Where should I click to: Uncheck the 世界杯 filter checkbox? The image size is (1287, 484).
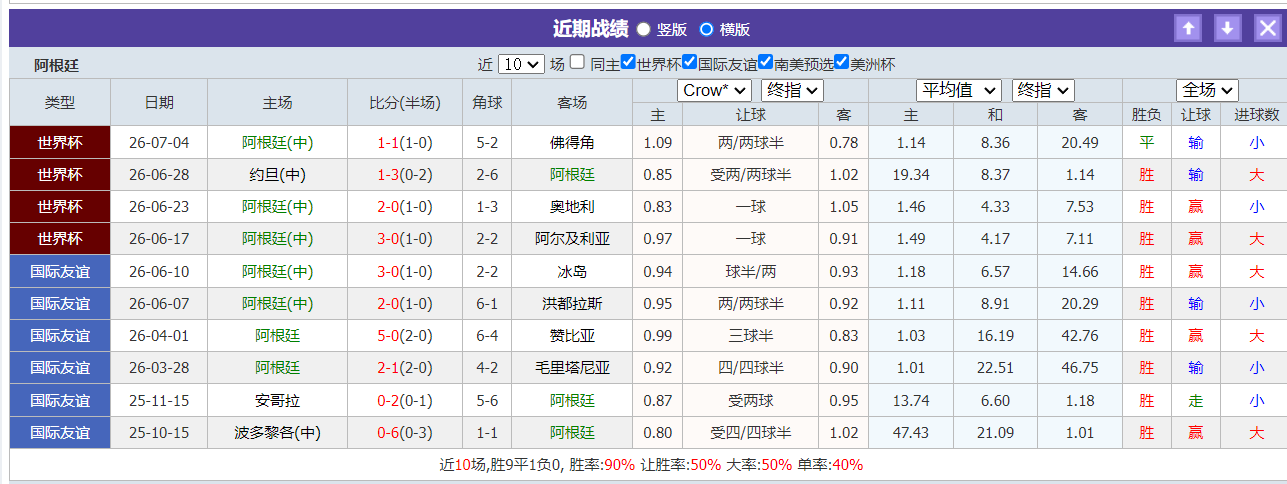click(x=628, y=62)
